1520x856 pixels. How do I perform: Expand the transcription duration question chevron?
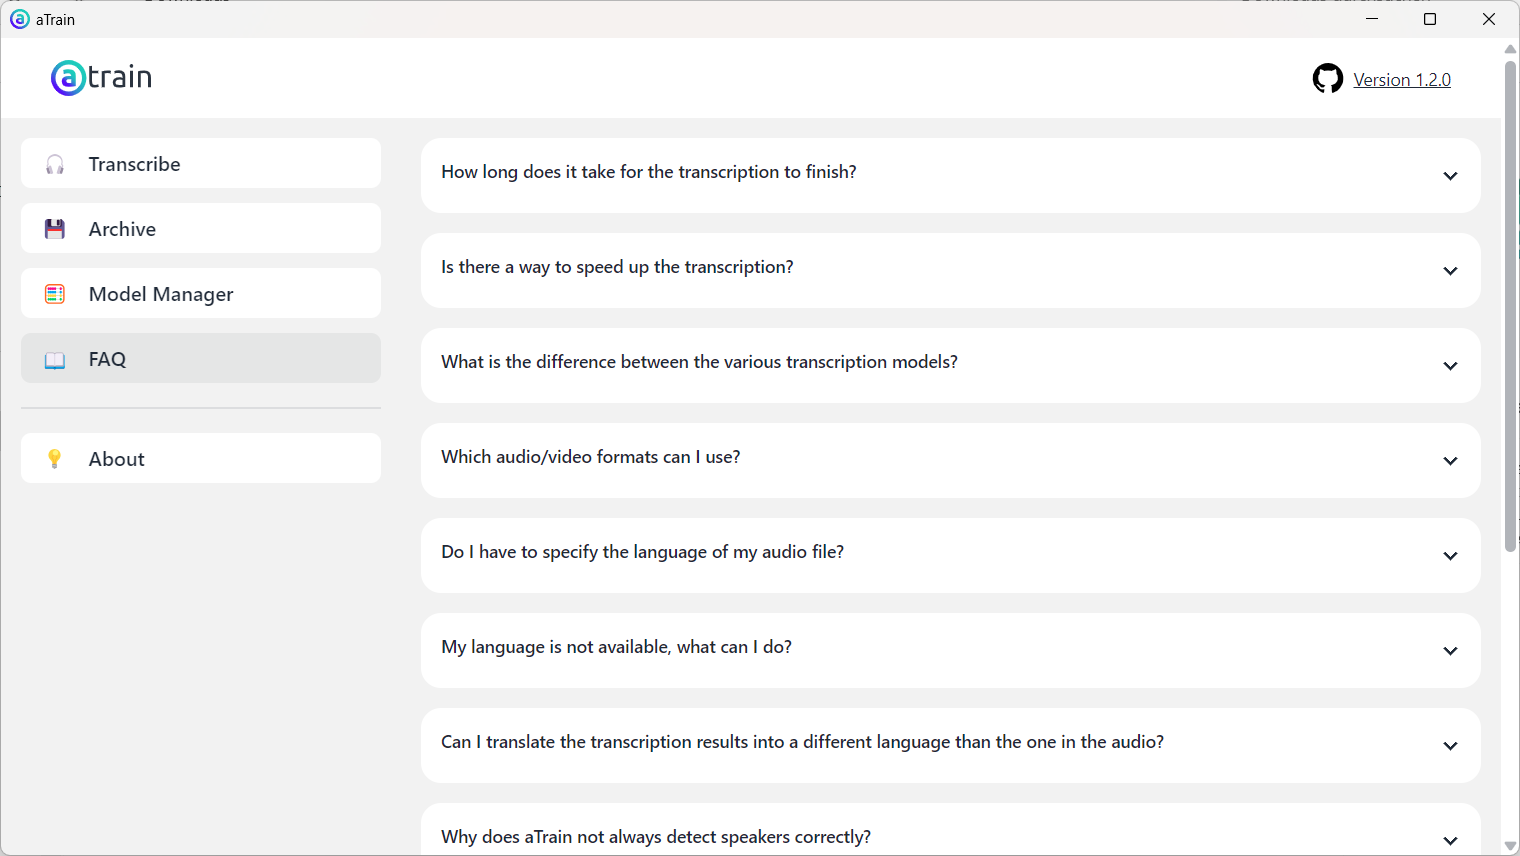(1450, 176)
